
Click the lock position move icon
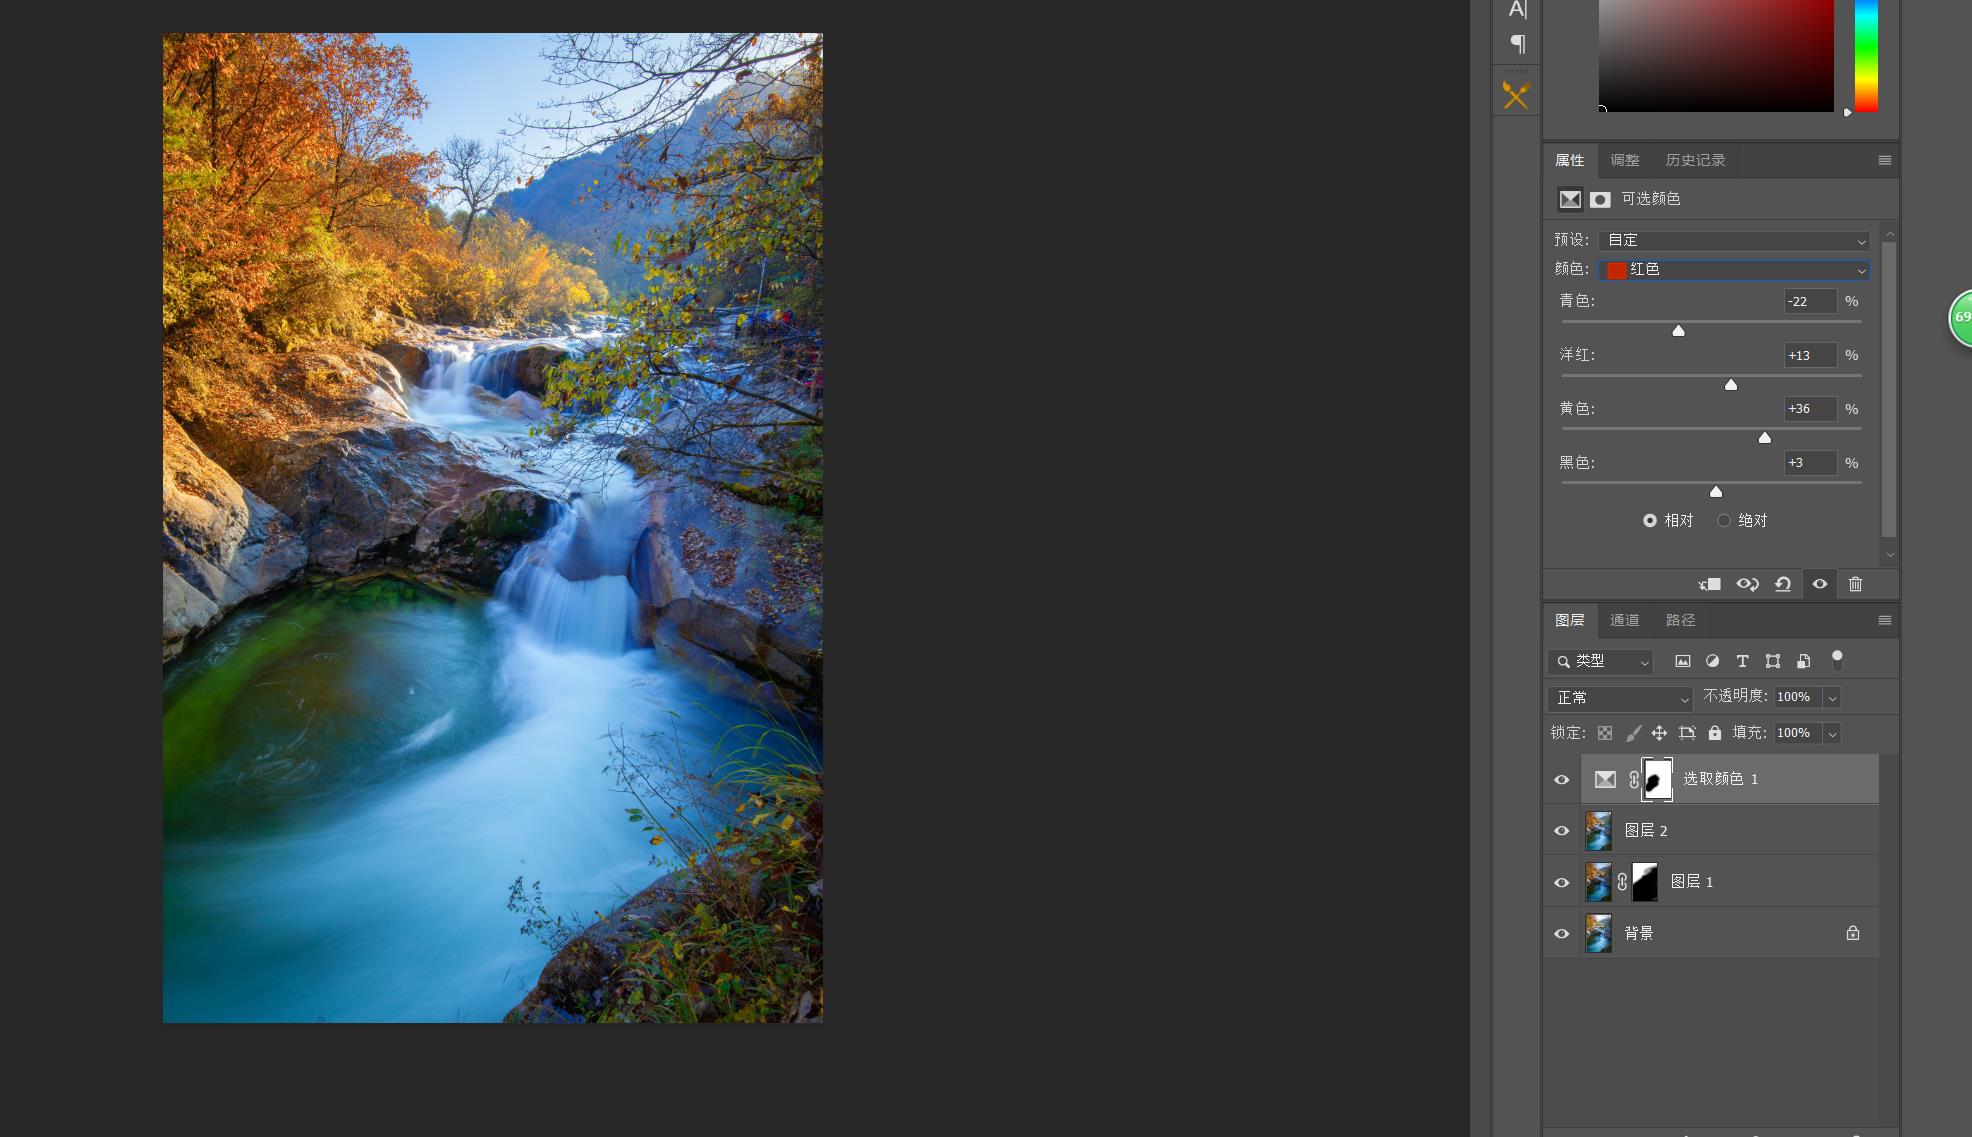1659,733
